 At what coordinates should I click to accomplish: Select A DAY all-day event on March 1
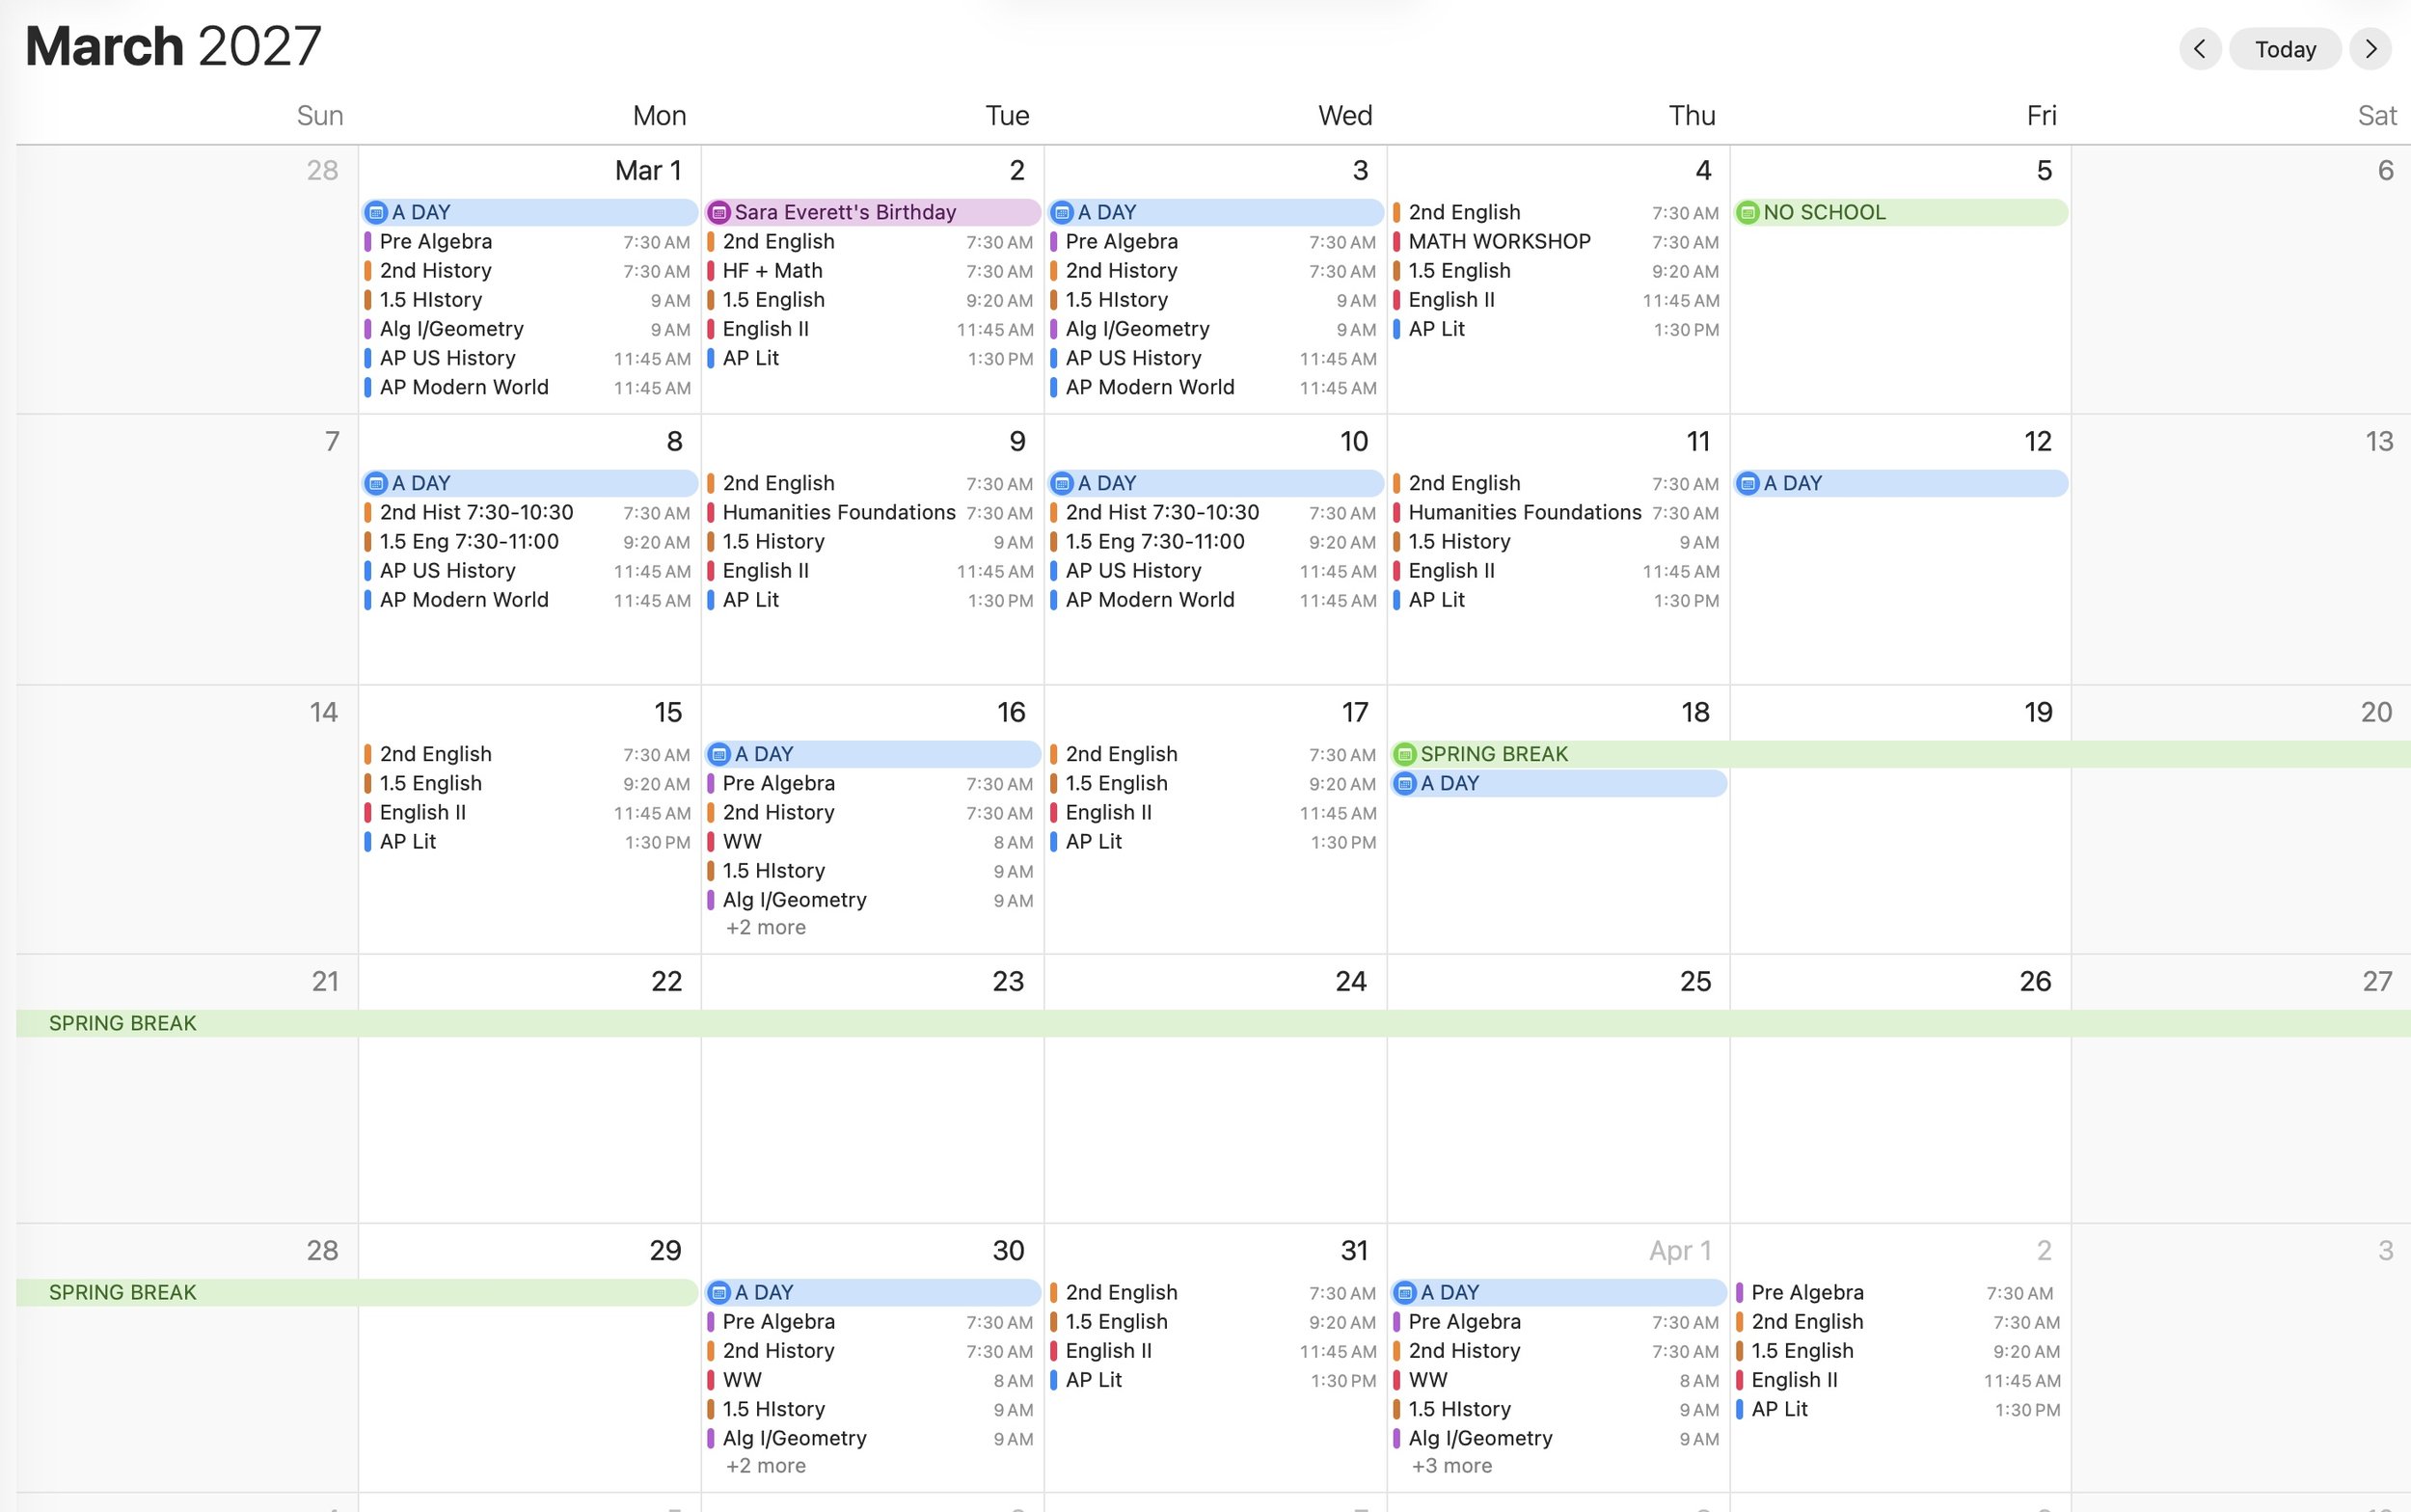[529, 212]
